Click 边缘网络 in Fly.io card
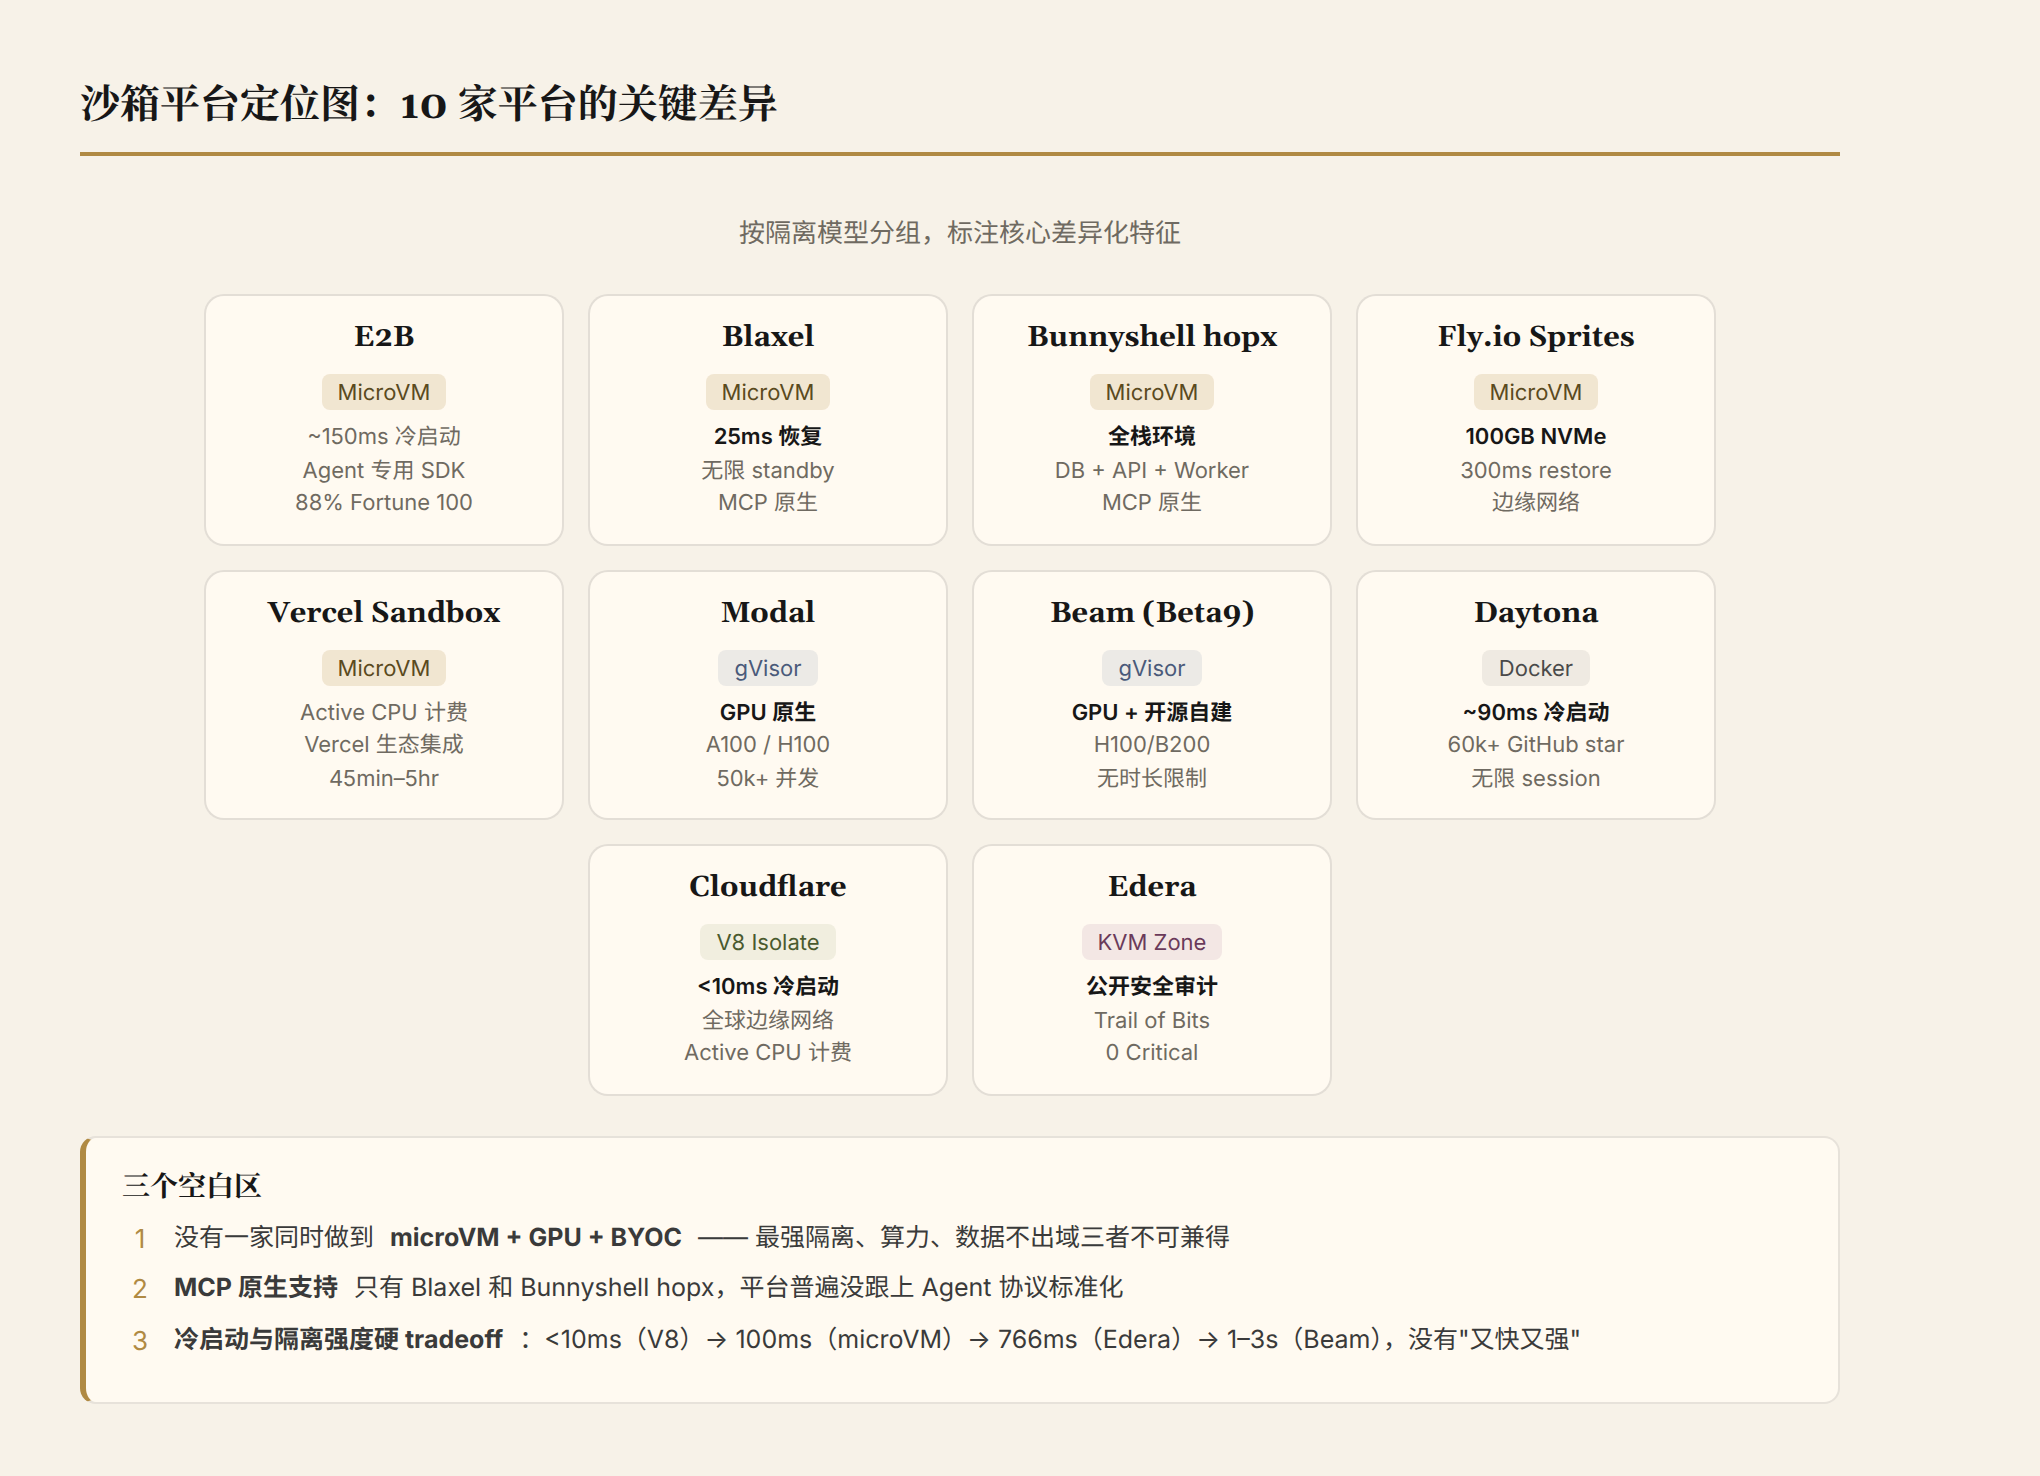Screen dimensions: 2040x1476 tap(1536, 502)
